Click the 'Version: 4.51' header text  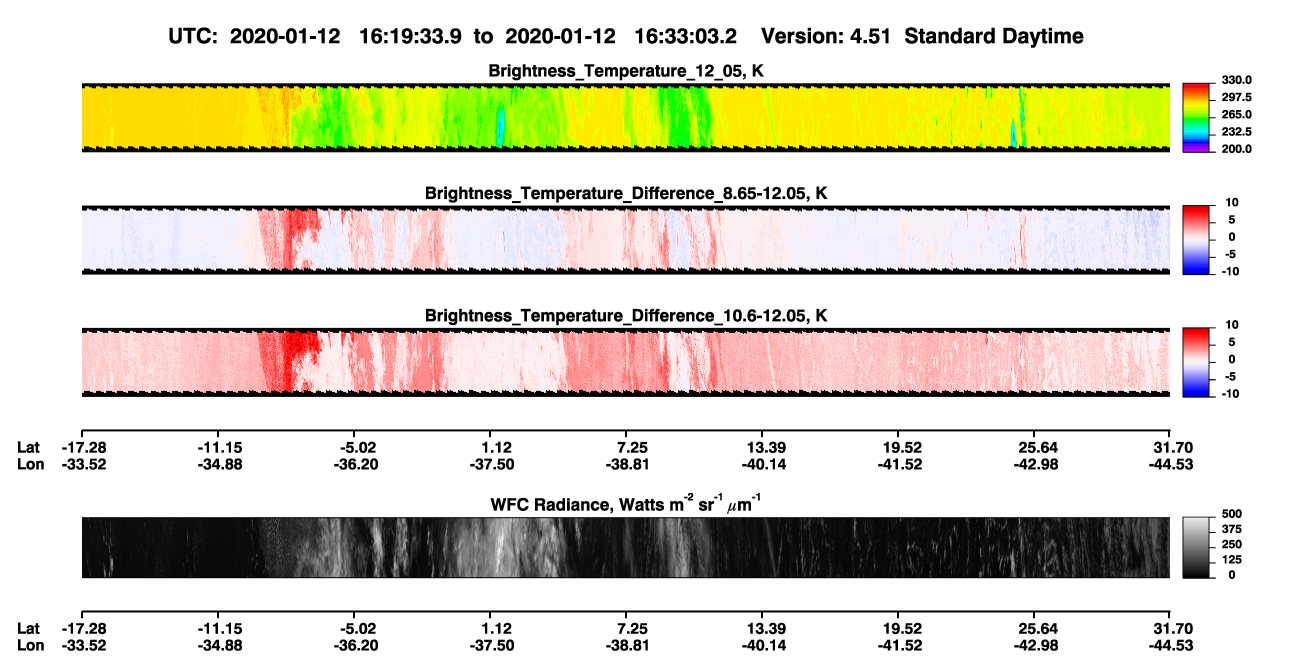pos(826,37)
